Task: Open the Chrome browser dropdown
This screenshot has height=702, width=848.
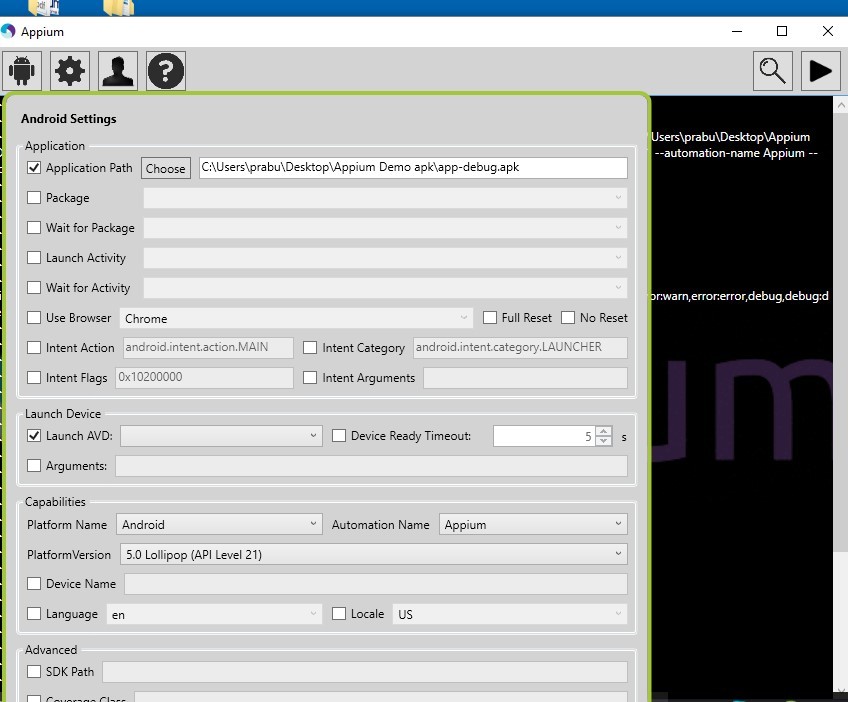Action: (x=296, y=318)
